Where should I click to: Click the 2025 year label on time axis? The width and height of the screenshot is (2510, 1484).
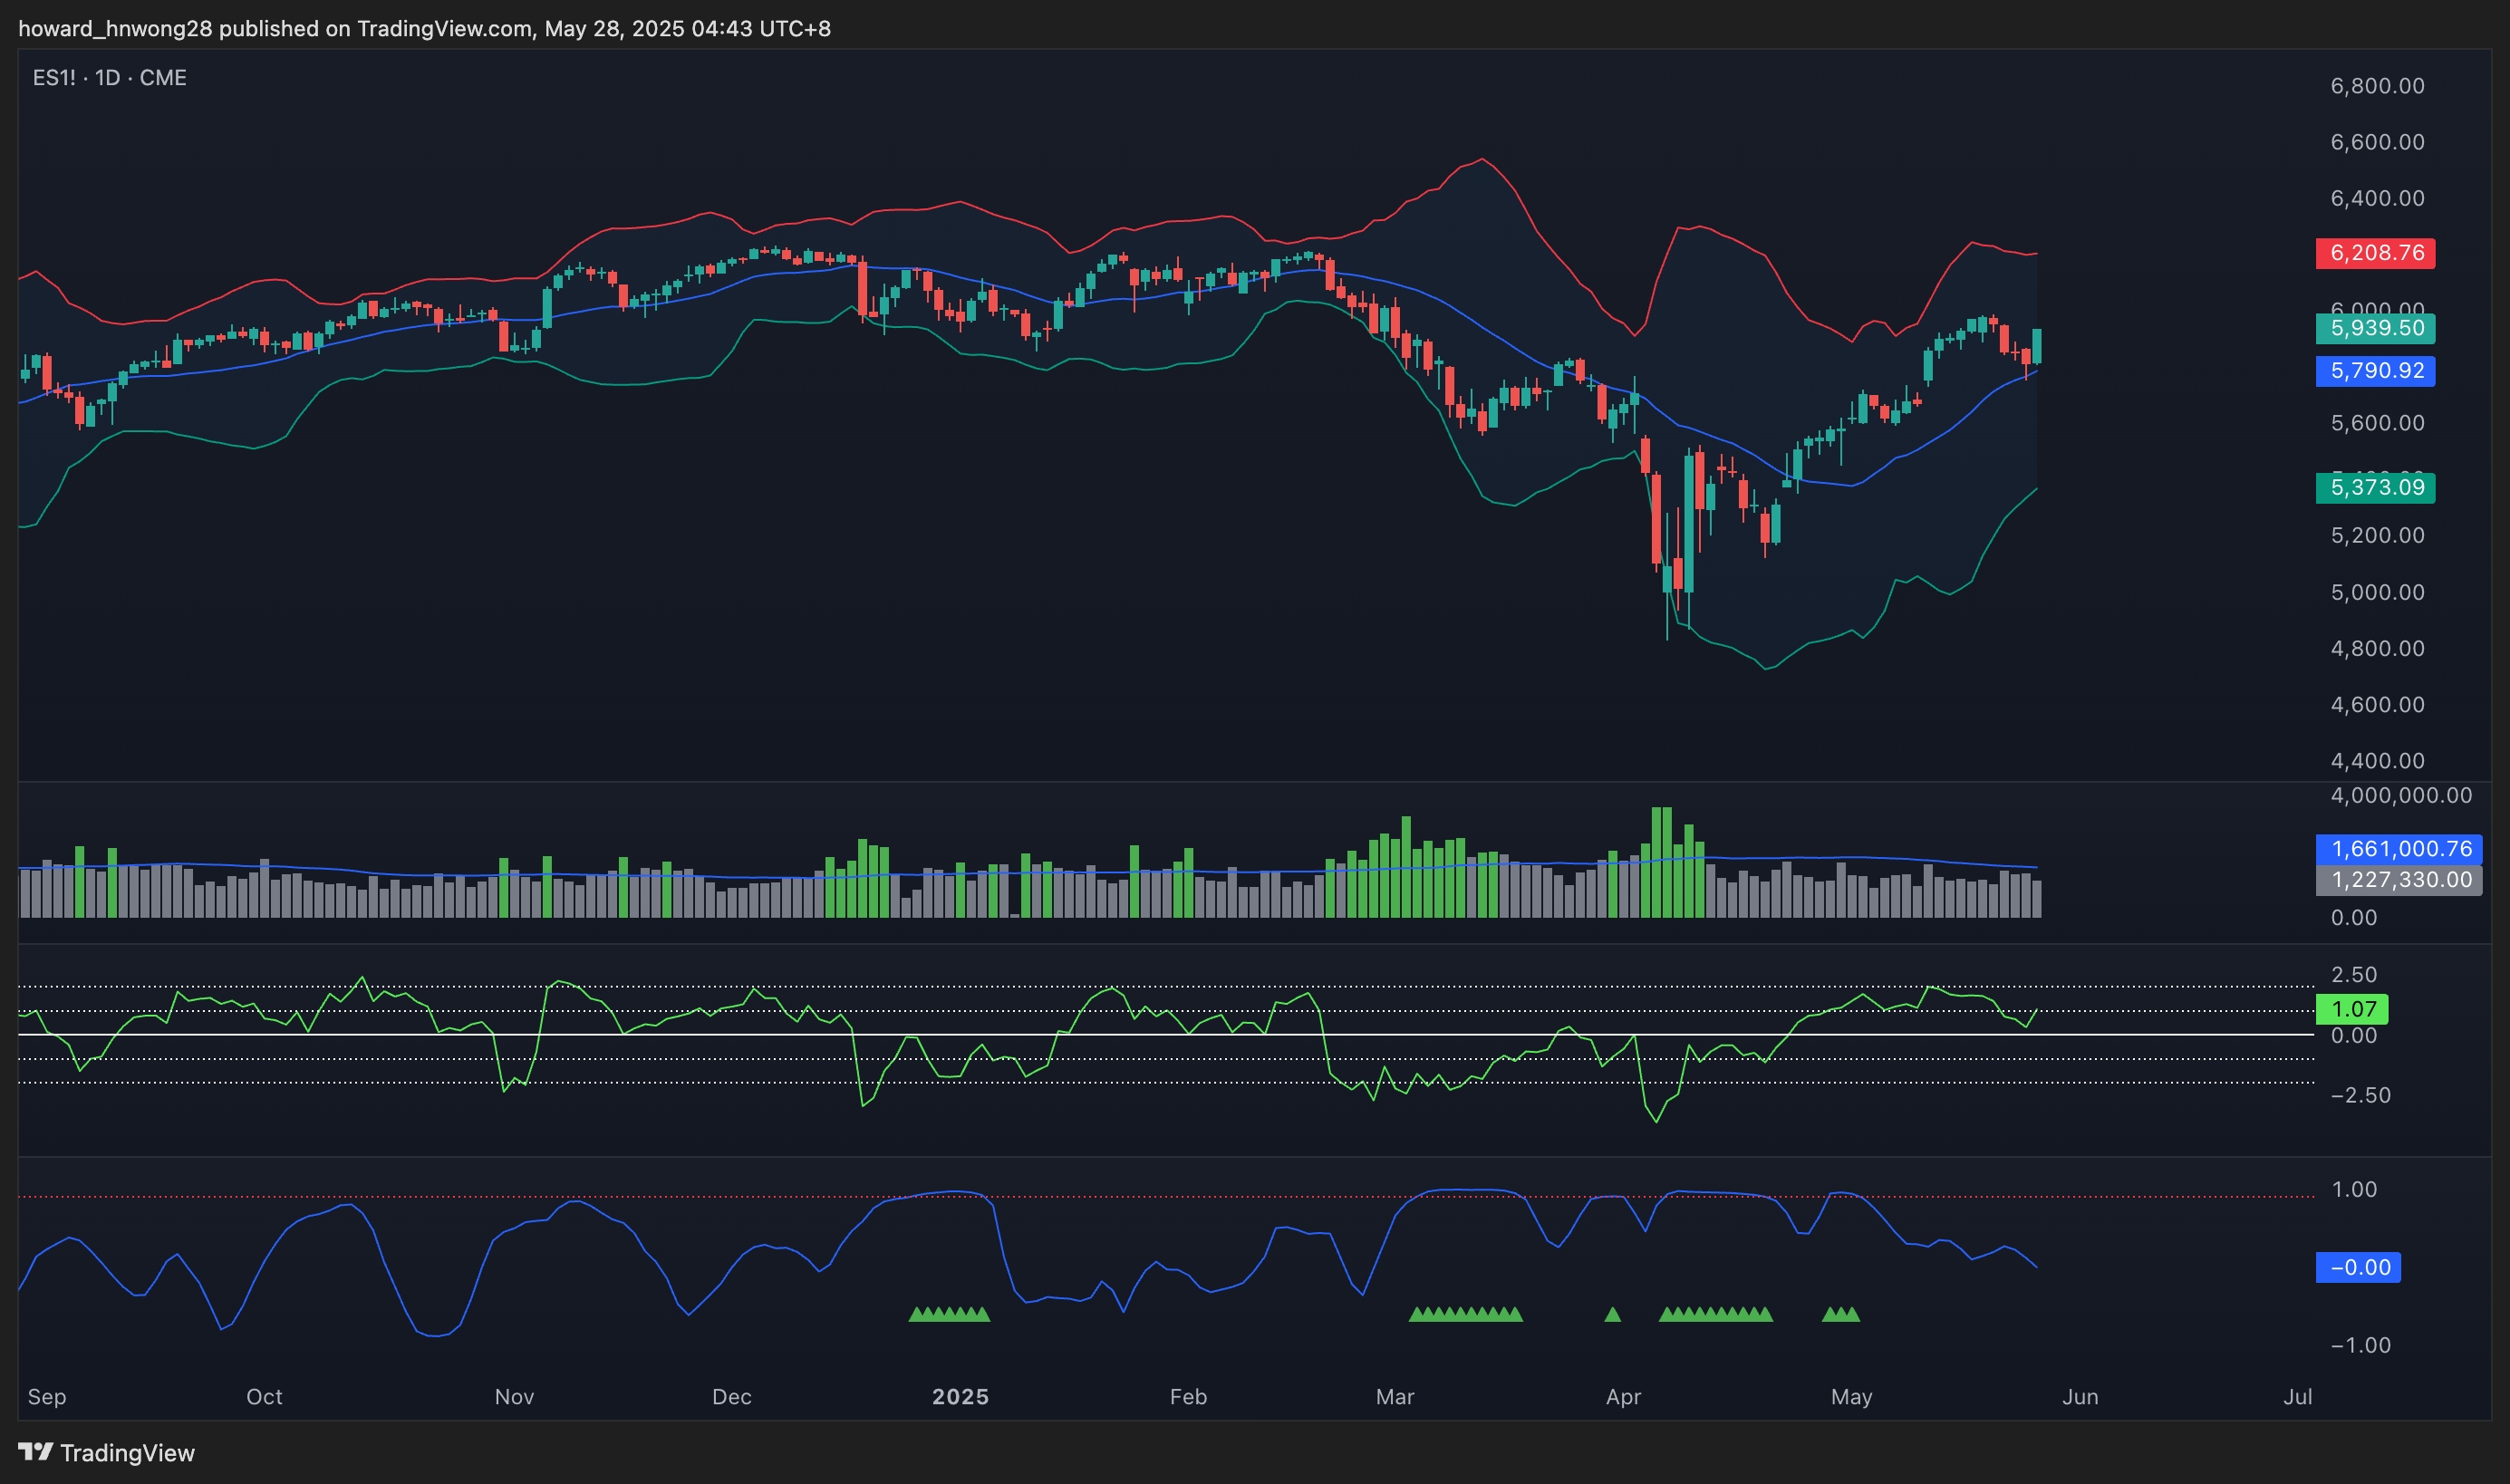[x=960, y=1397]
